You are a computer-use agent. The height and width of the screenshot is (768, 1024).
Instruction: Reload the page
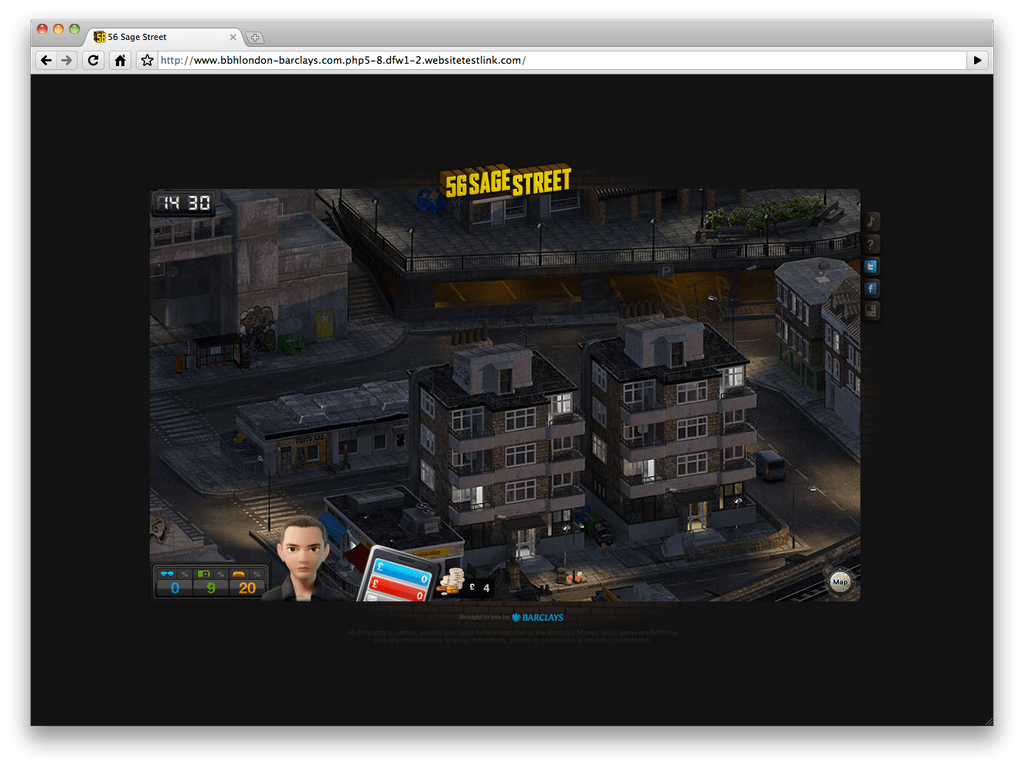[93, 60]
